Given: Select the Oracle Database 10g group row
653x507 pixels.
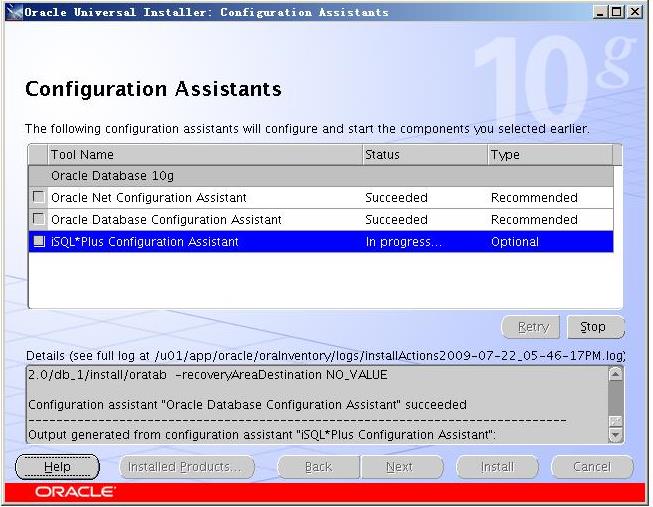Looking at the screenshot, I should 321,176.
